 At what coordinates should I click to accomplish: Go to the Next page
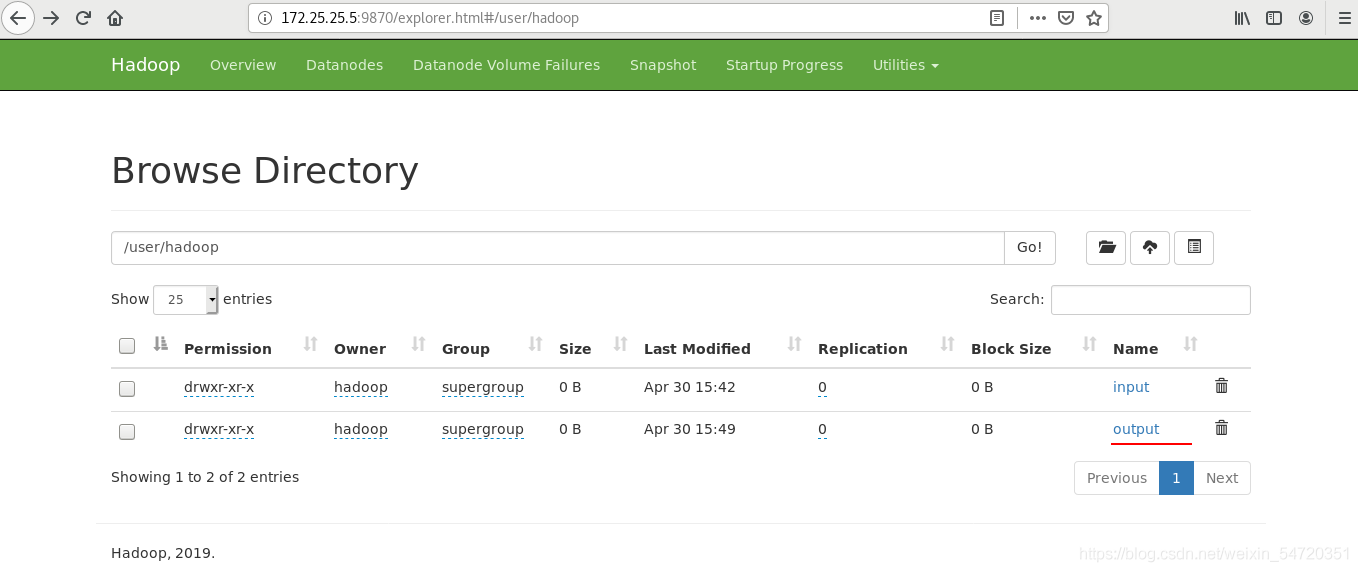tap(1222, 478)
